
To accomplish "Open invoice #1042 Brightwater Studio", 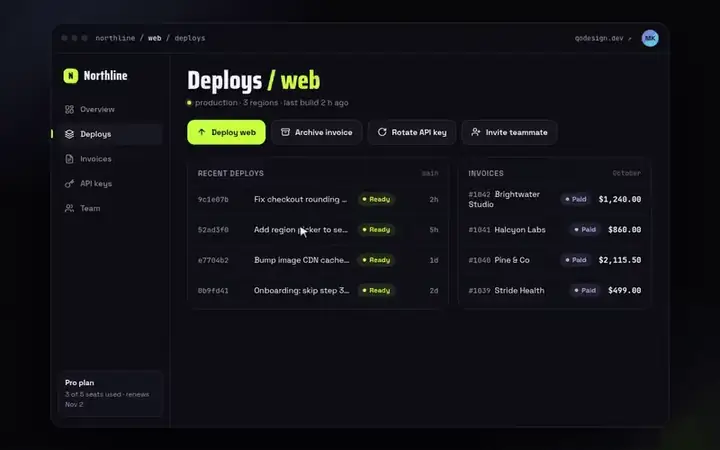I will click(x=555, y=199).
